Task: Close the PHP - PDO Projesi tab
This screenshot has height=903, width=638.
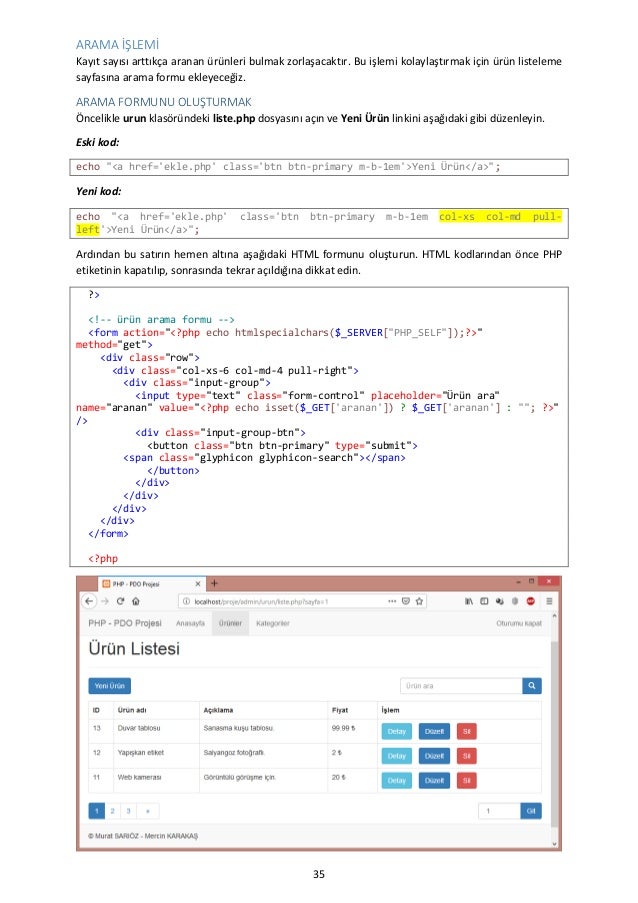Action: click(198, 583)
